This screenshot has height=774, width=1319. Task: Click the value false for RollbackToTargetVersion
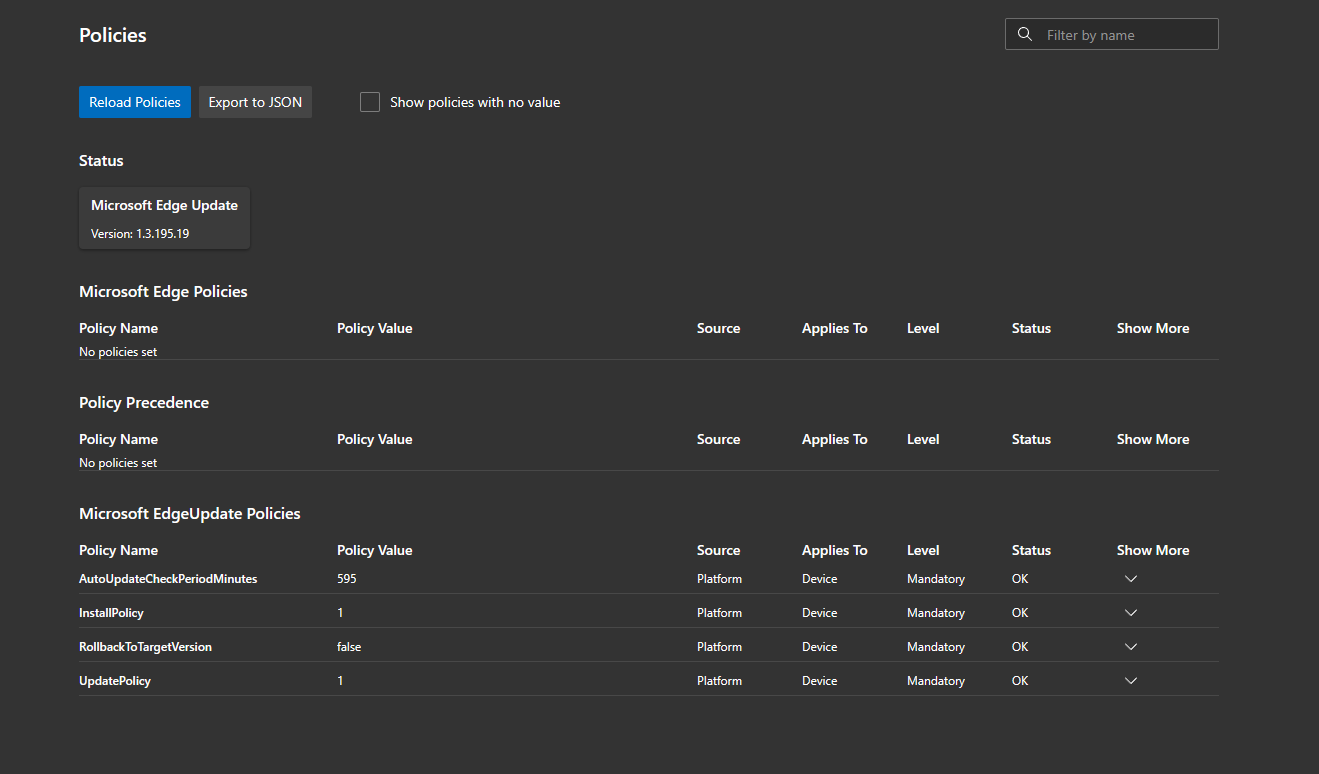pos(349,647)
